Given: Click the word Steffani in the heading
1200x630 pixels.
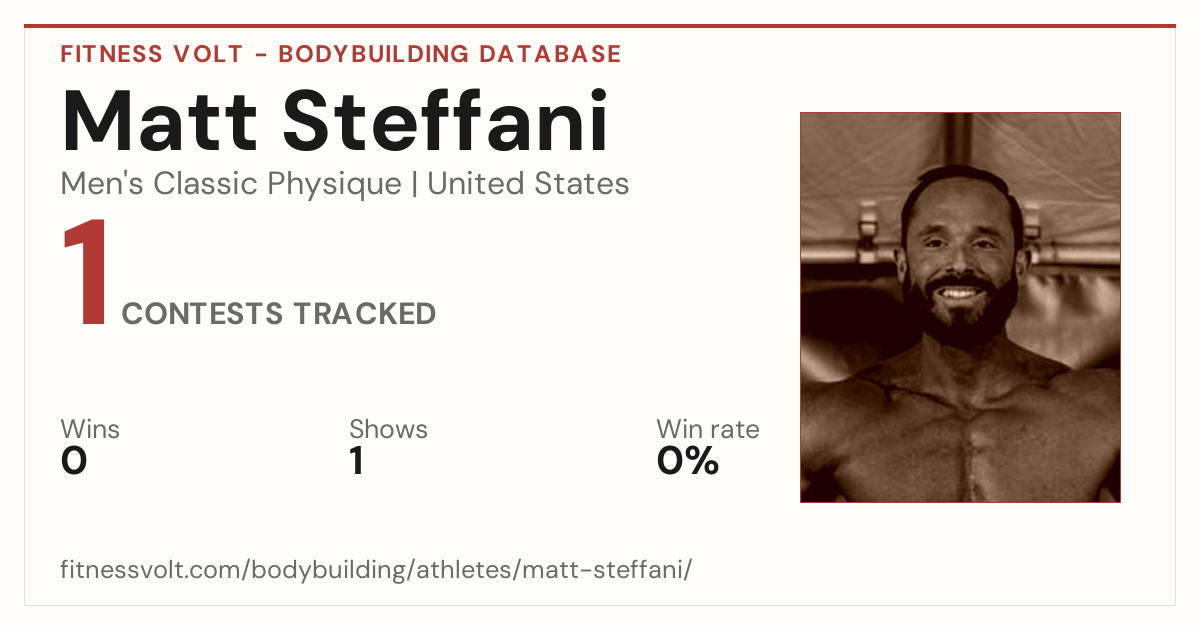Looking at the screenshot, I should 447,123.
